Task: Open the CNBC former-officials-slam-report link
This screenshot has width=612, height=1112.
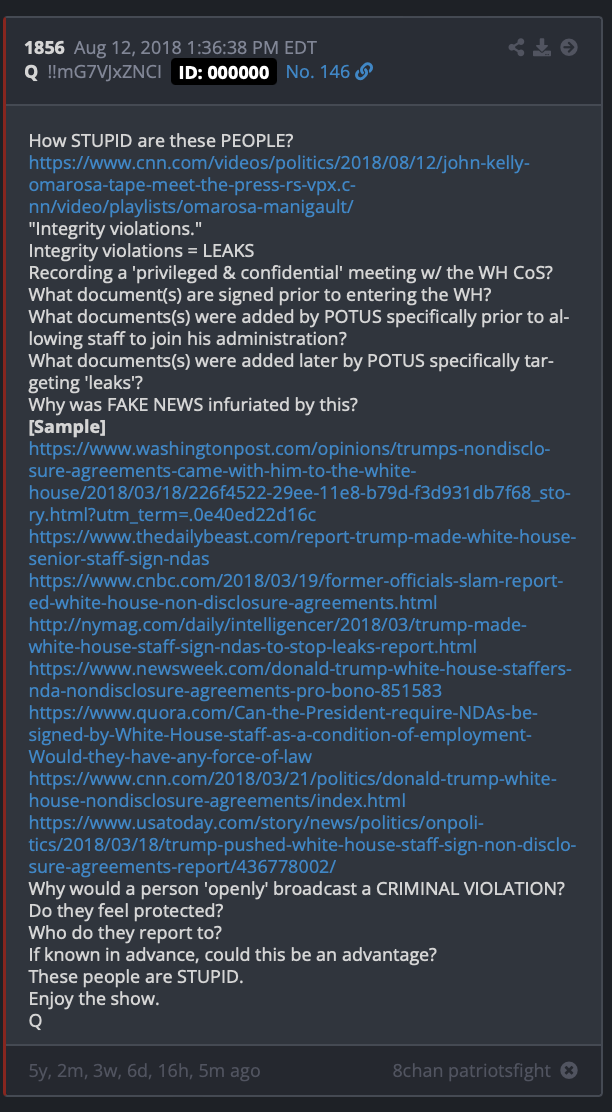Action: 296,591
